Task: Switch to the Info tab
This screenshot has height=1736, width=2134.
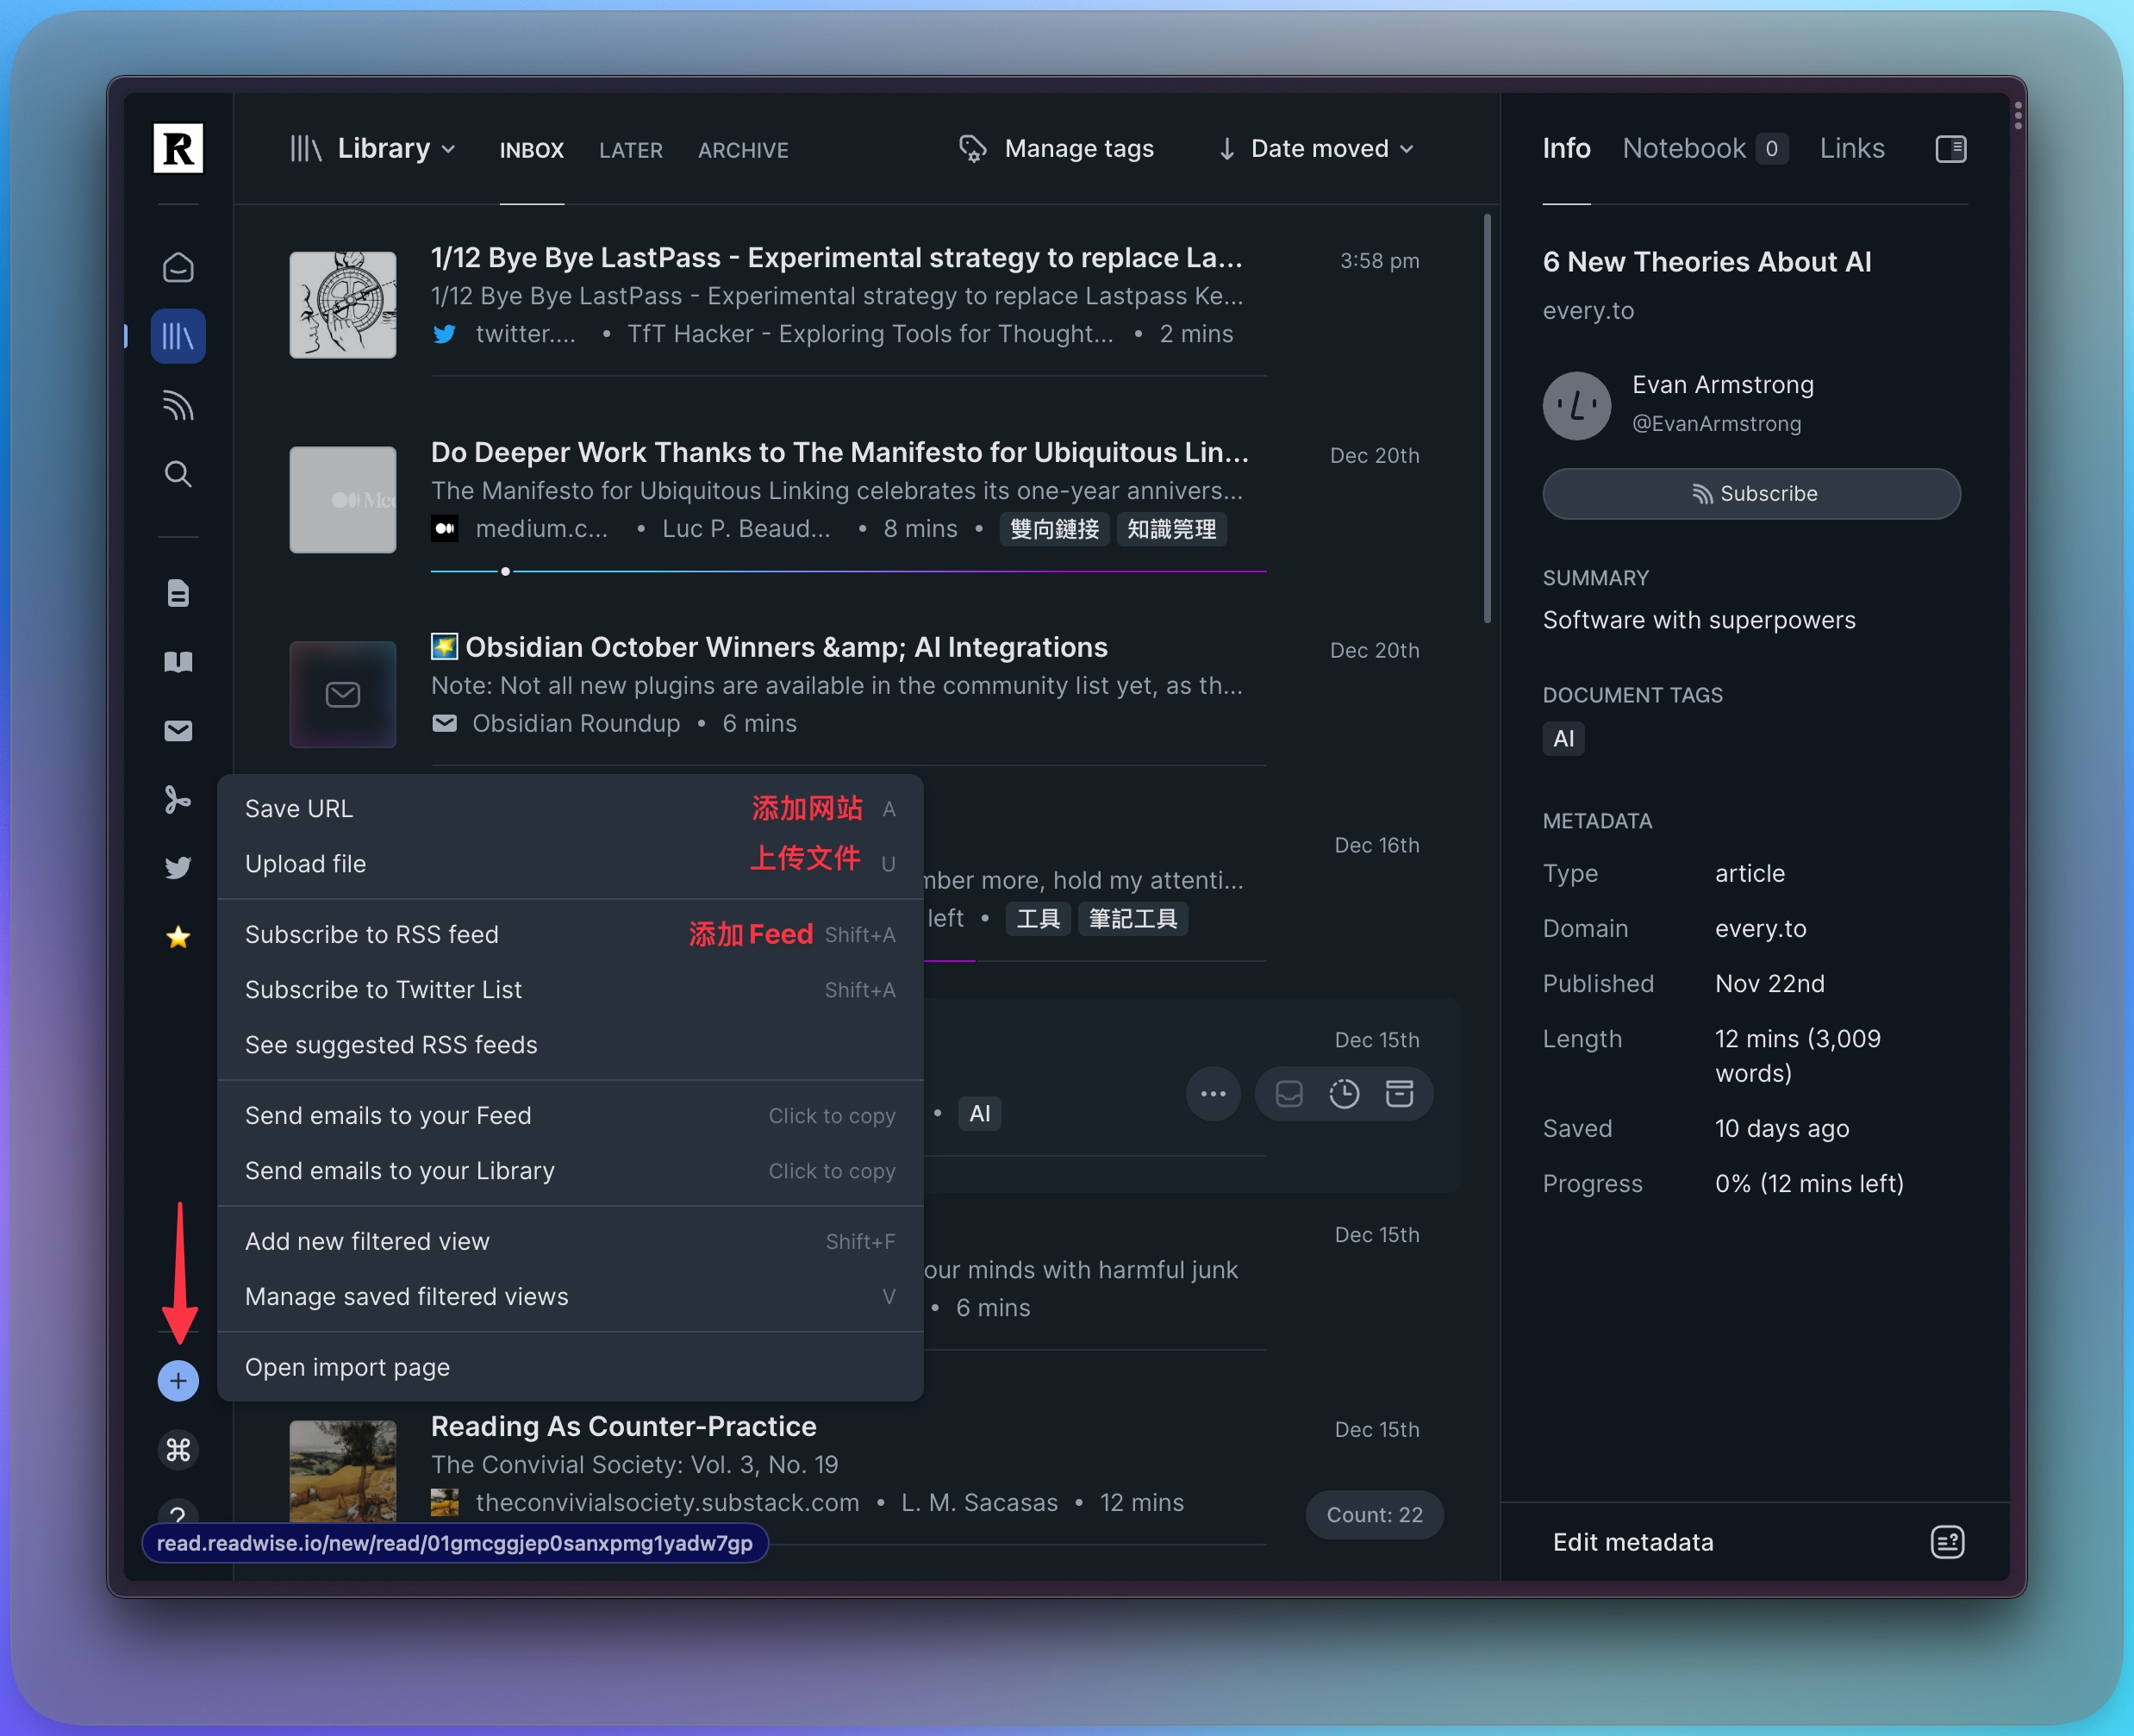Action: pos(1566,149)
